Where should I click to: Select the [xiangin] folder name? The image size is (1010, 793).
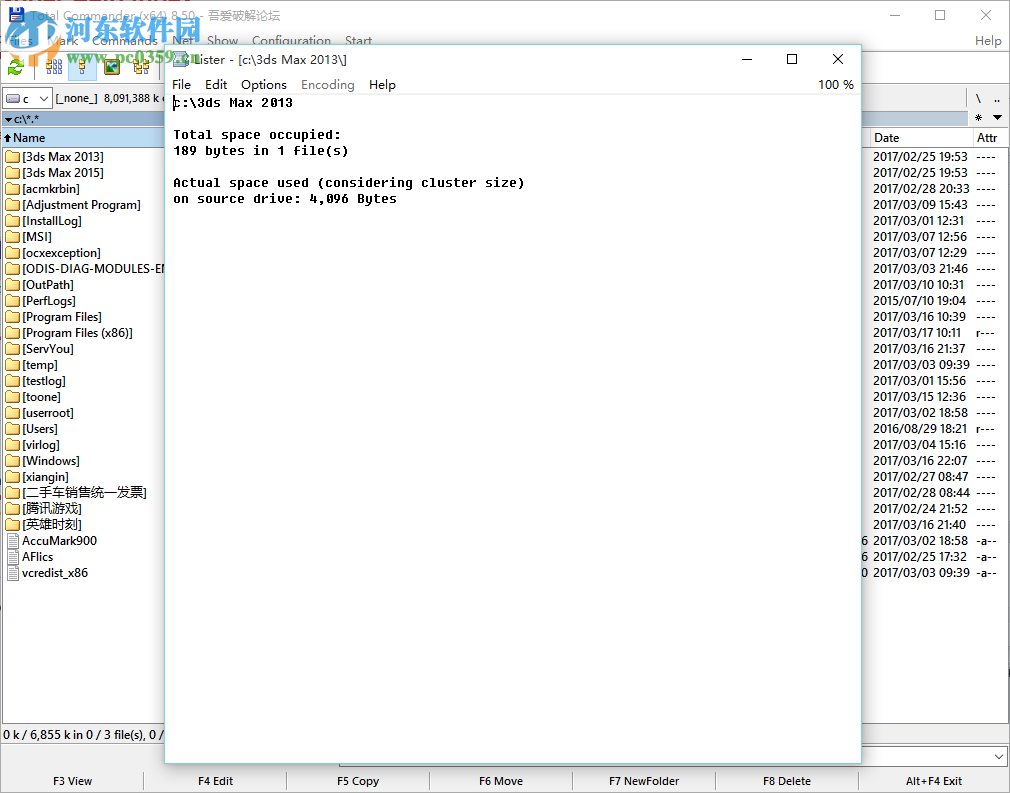(46, 477)
